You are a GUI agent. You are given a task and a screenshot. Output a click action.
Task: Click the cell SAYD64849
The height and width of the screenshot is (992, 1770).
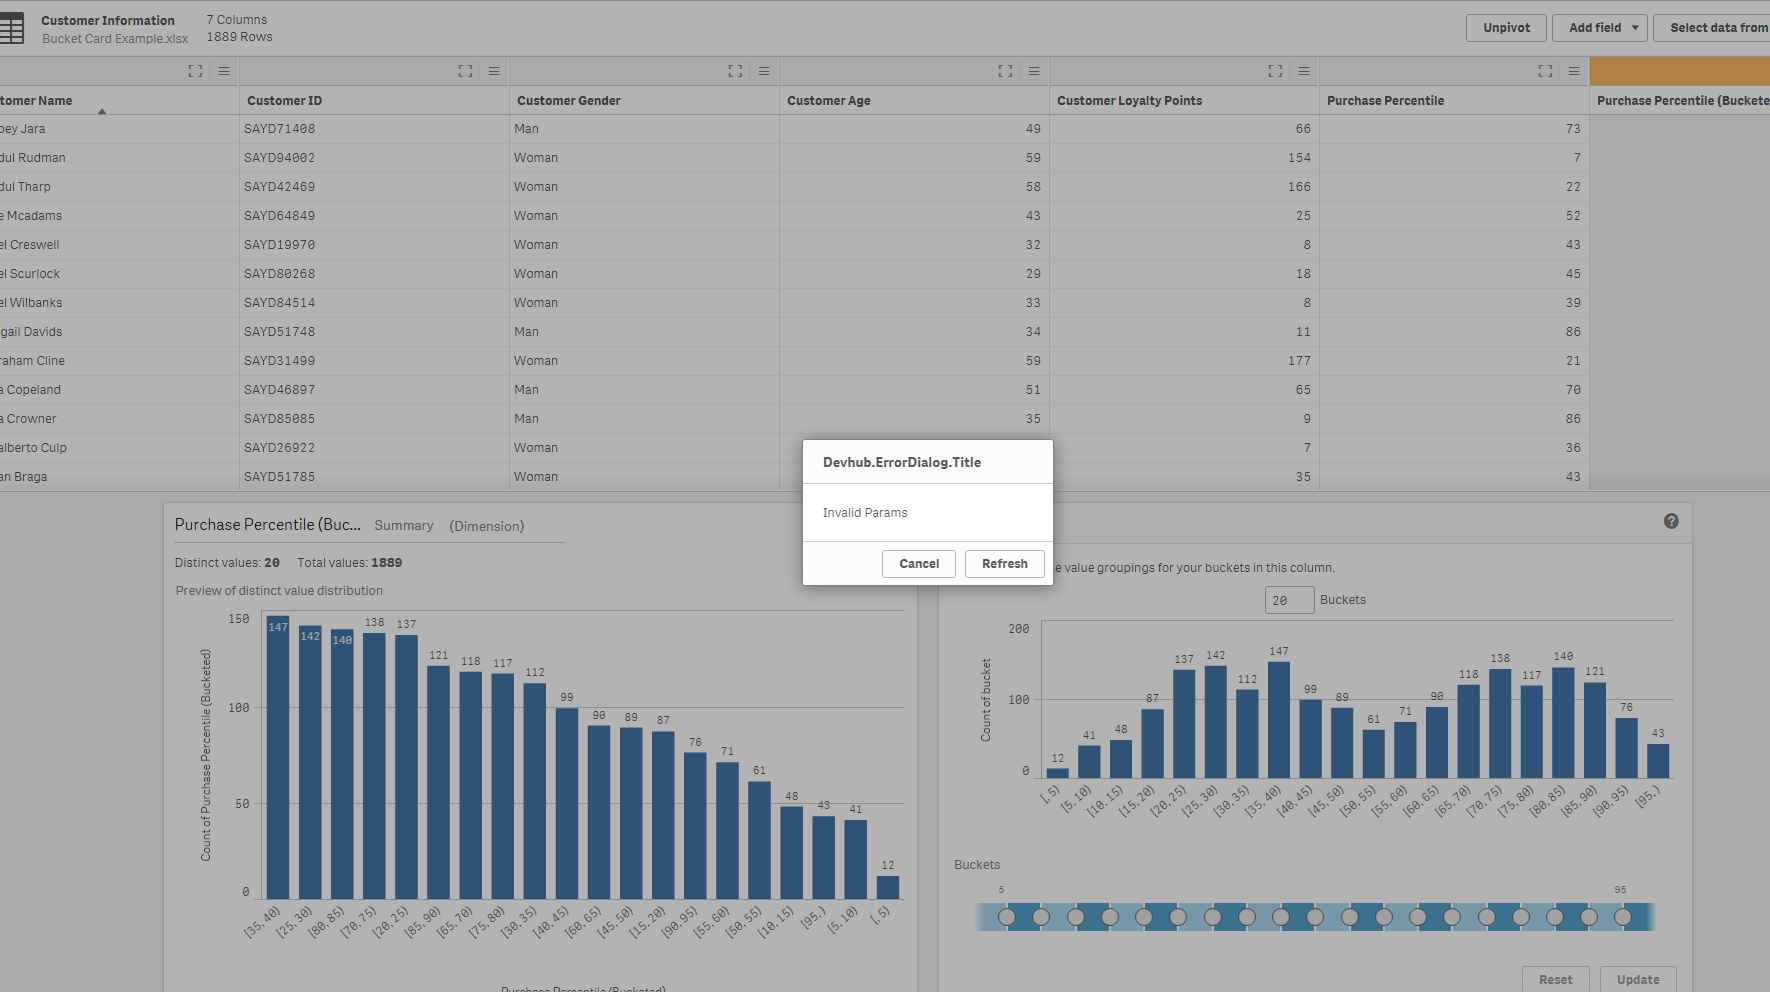tap(375, 216)
